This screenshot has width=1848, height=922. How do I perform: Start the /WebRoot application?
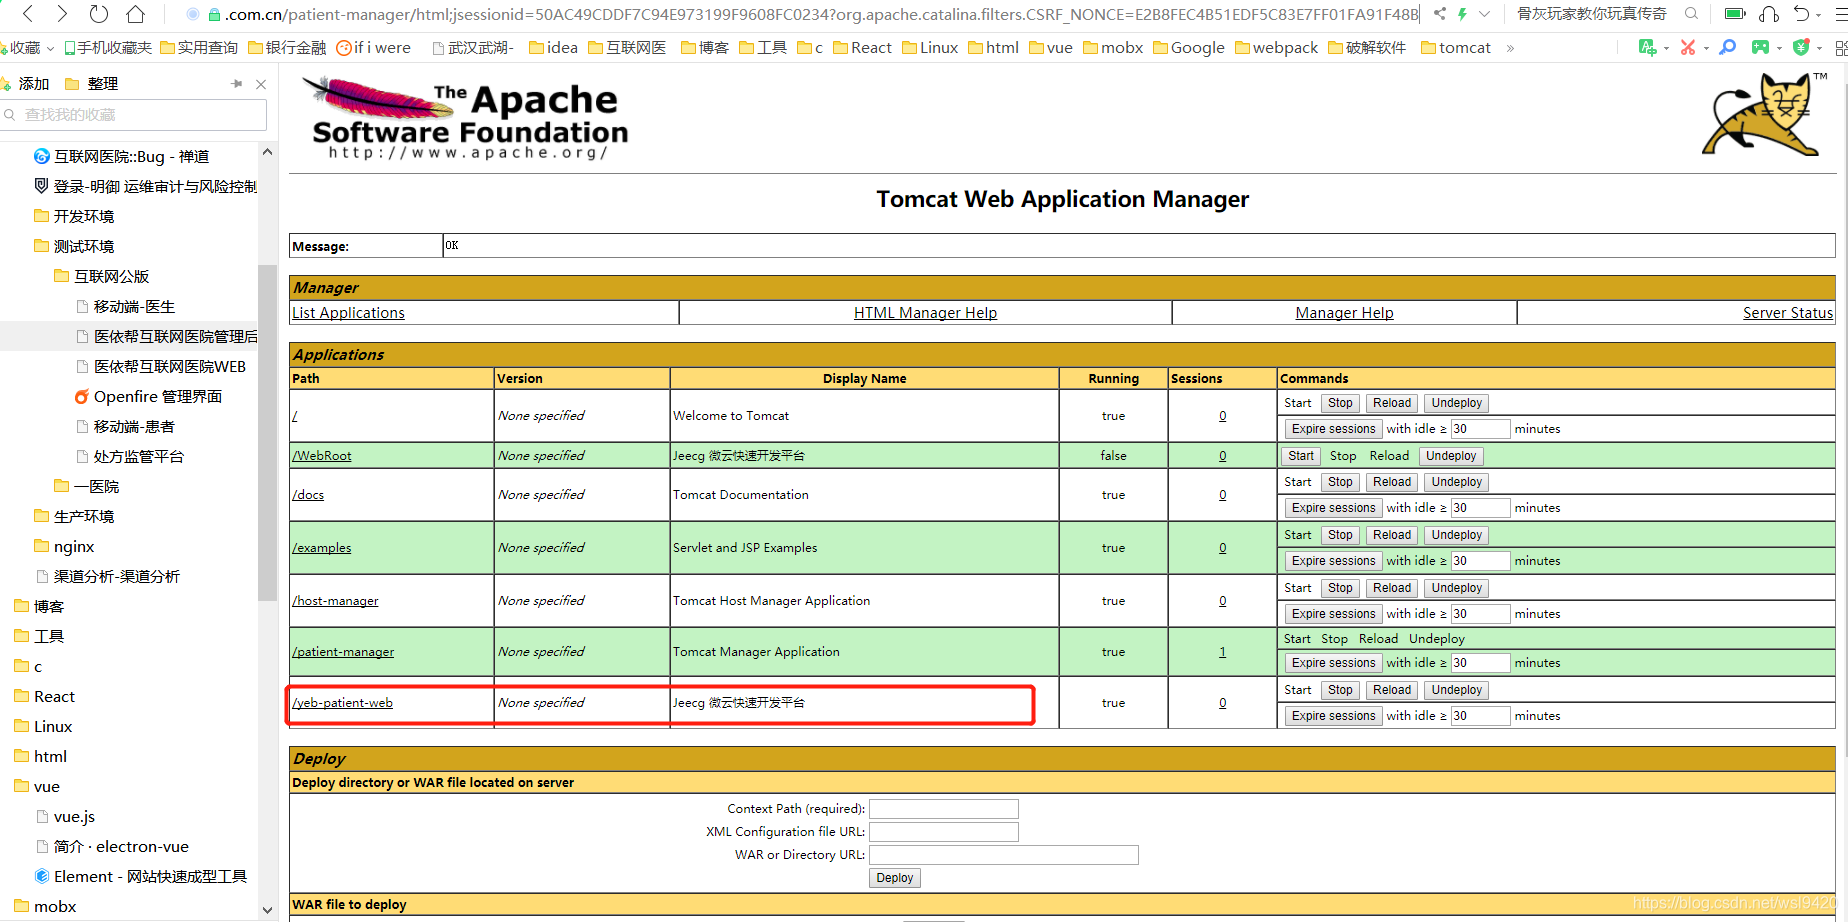[x=1301, y=456]
